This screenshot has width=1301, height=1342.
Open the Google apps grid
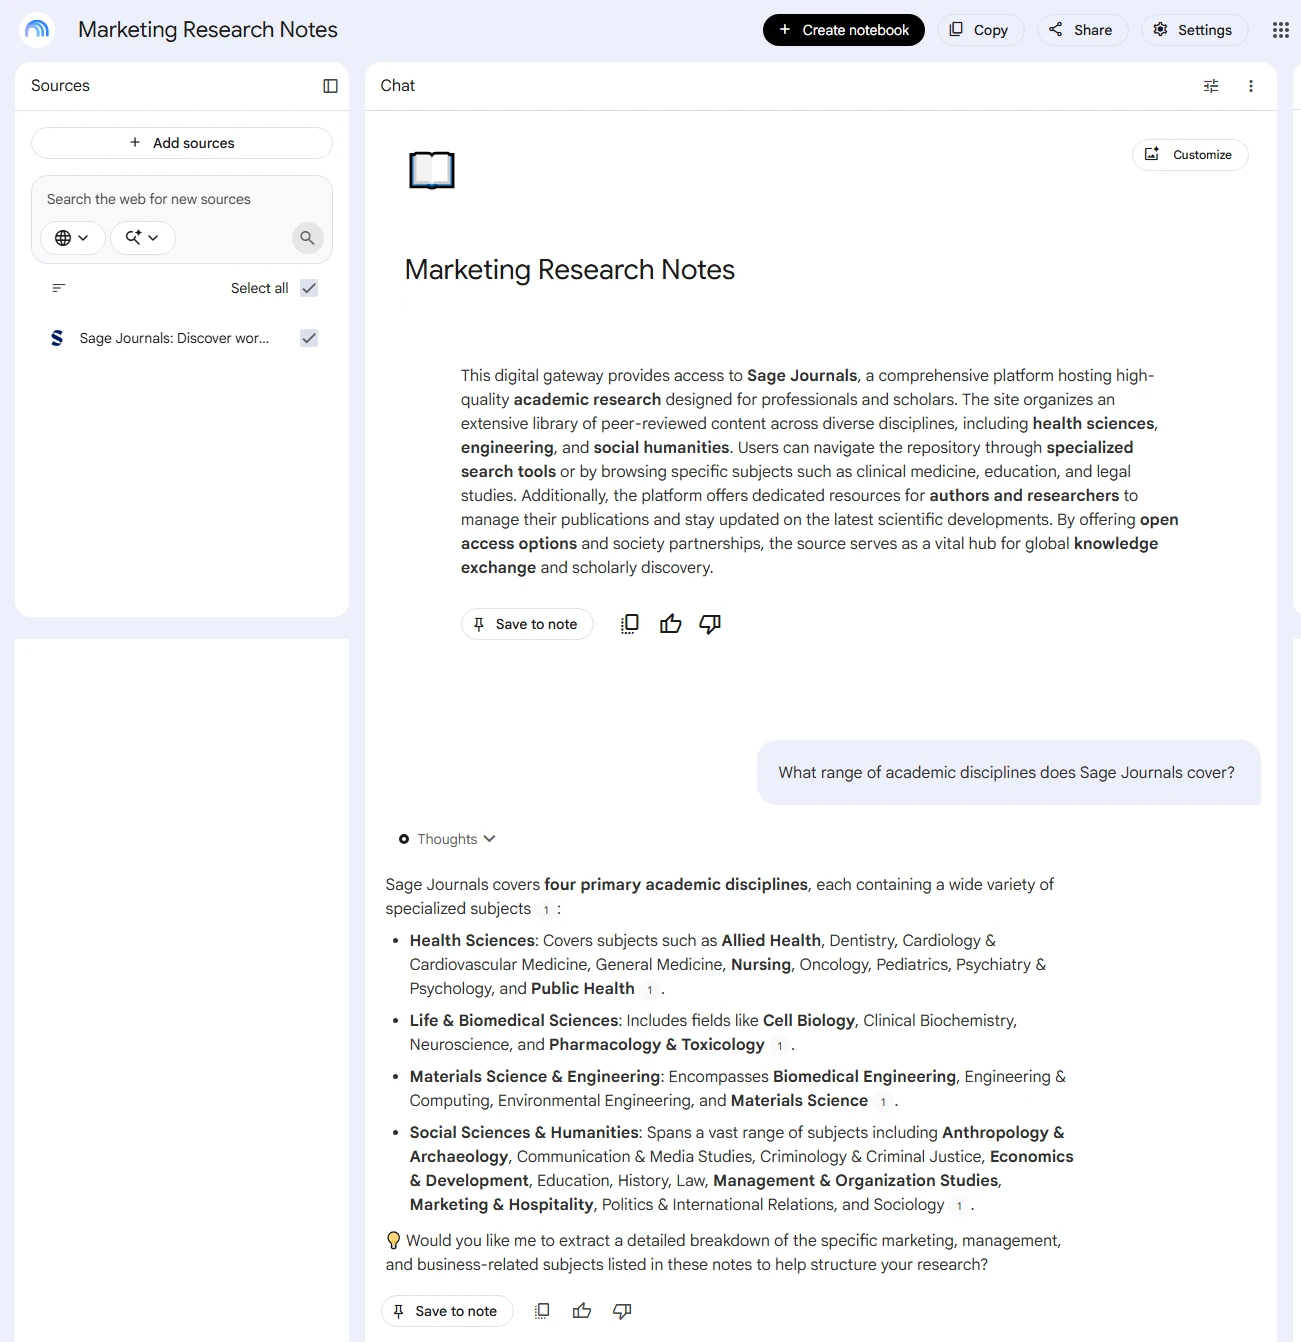(x=1280, y=30)
